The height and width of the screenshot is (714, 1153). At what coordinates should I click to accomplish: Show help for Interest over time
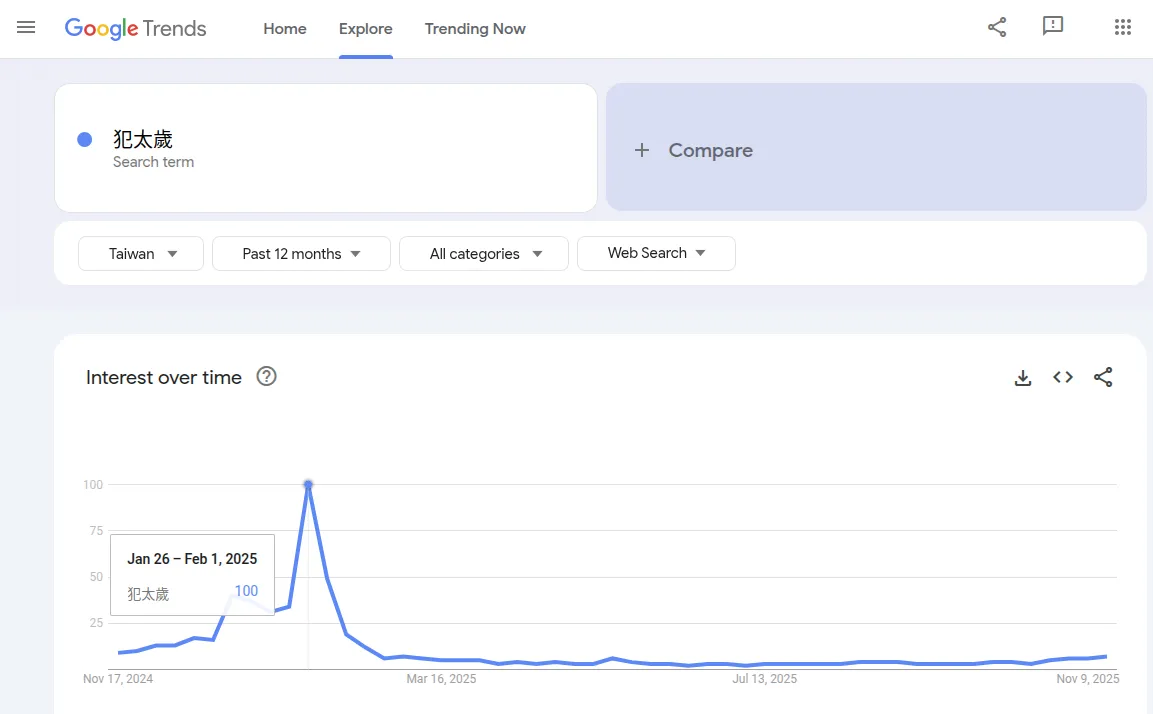pos(266,377)
